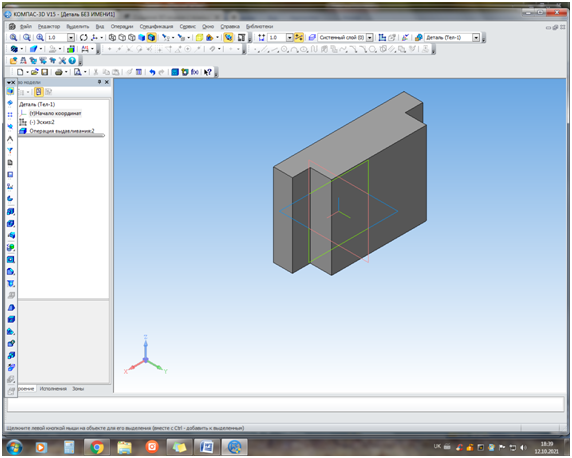Open the Операции menu
Screen dimensions: 572x458
pos(122,26)
